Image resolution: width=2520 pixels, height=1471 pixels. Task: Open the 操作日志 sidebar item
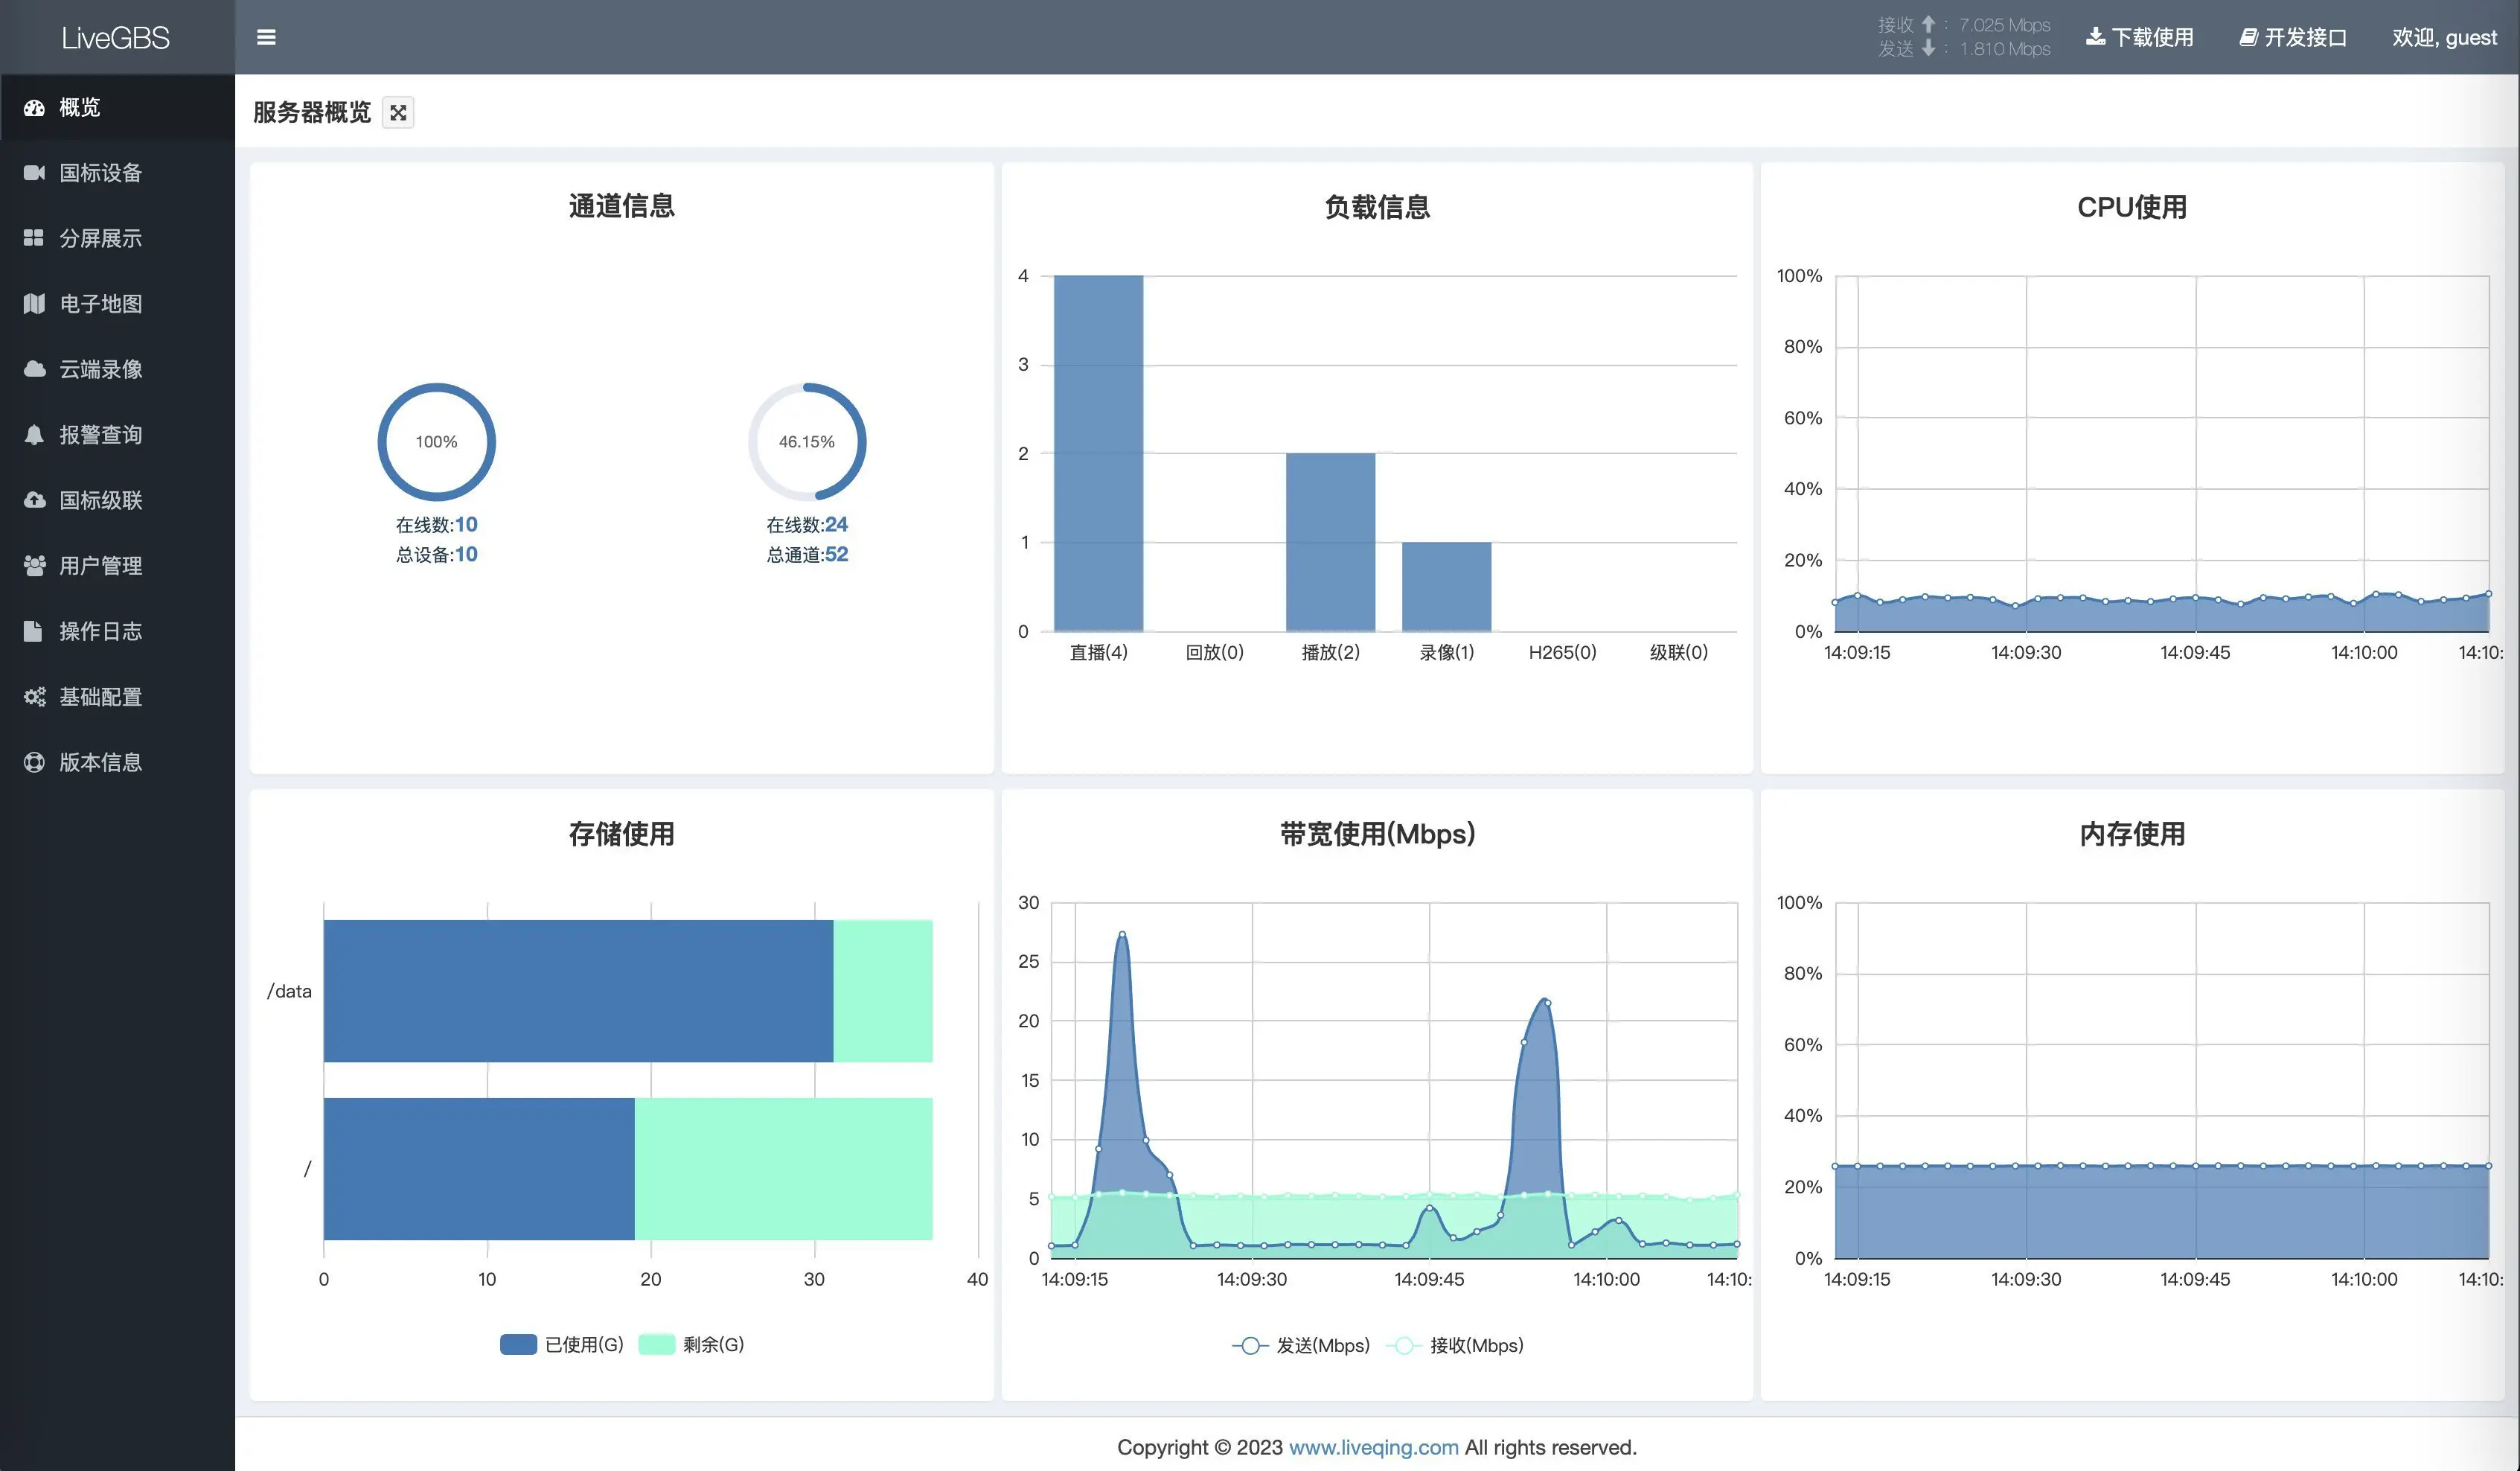pyautogui.click(x=100, y=631)
